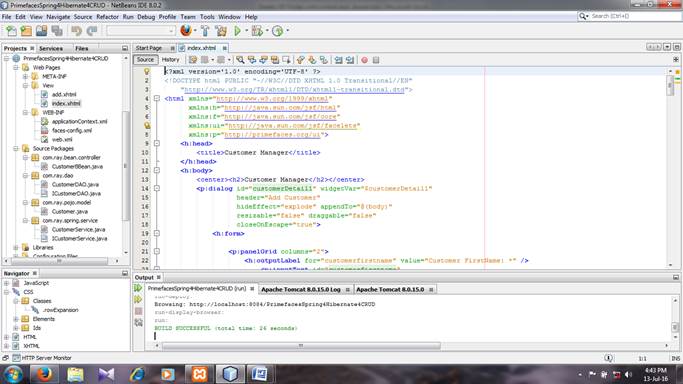This screenshot has height=384, width=683.
Task: Switch to the Files tab
Action: click(x=81, y=48)
